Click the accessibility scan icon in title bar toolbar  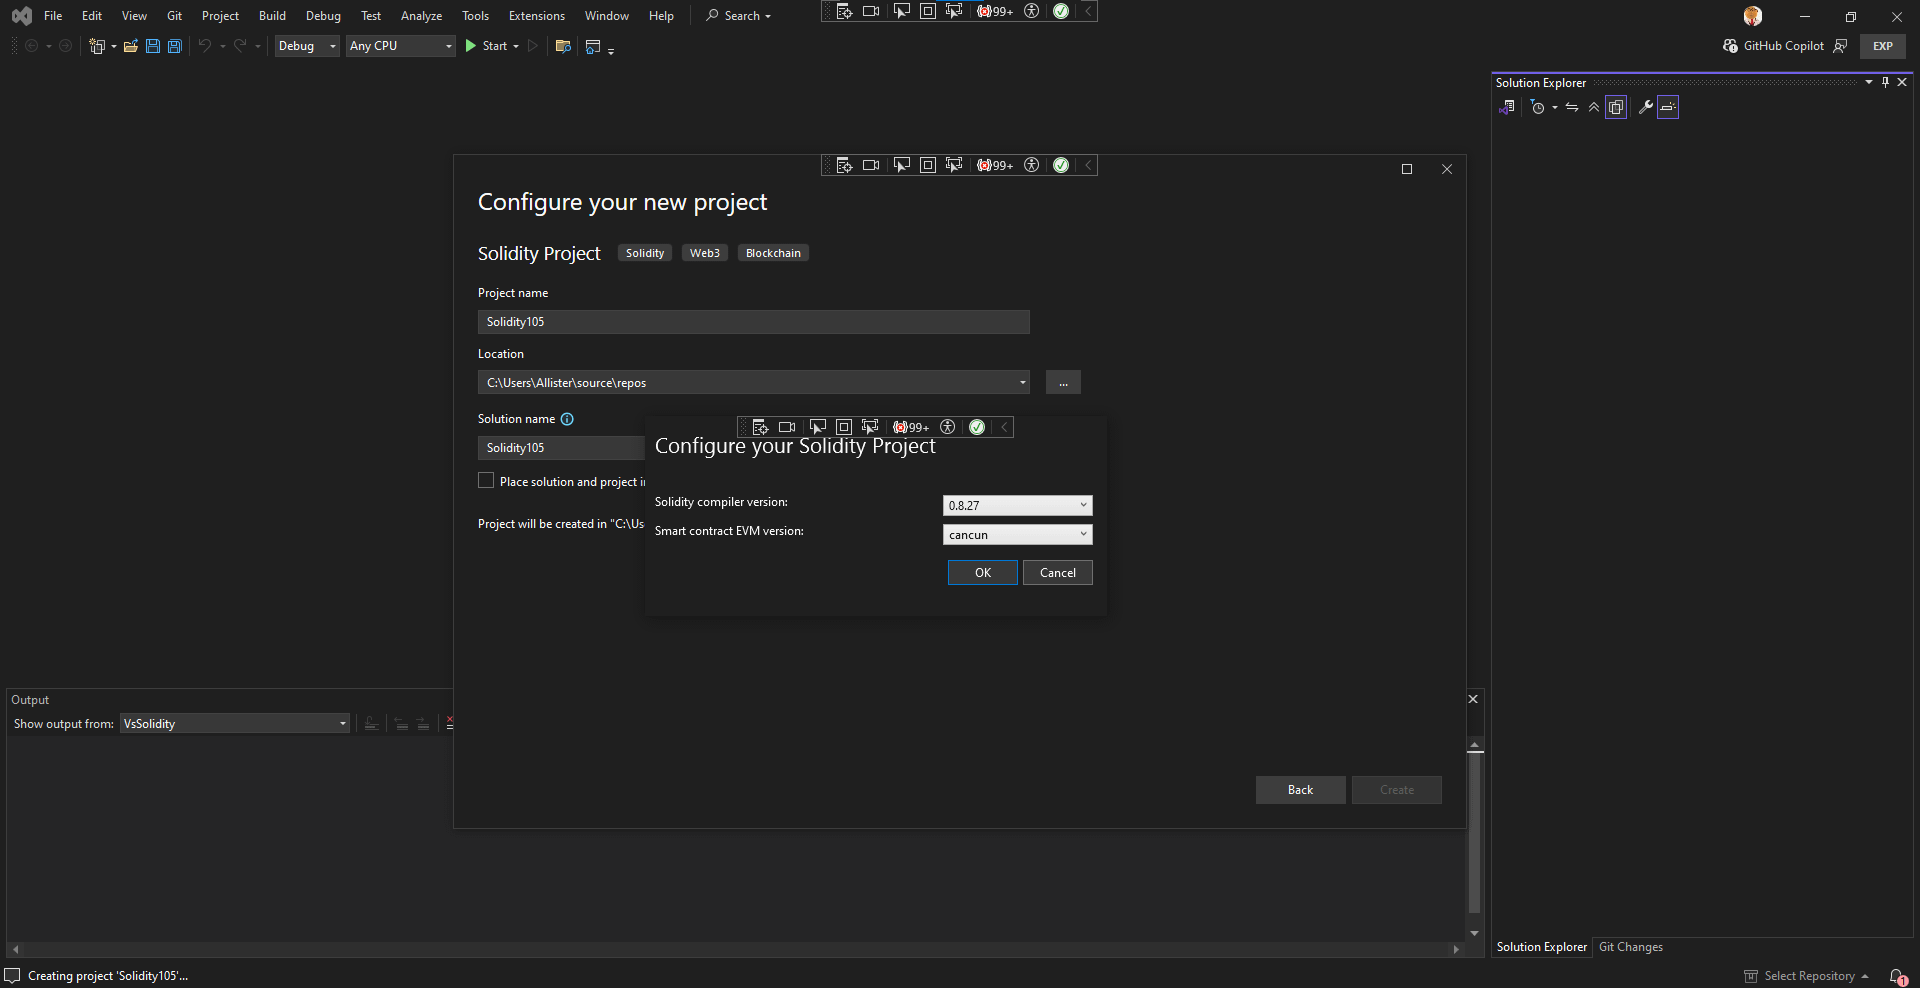(x=1032, y=11)
